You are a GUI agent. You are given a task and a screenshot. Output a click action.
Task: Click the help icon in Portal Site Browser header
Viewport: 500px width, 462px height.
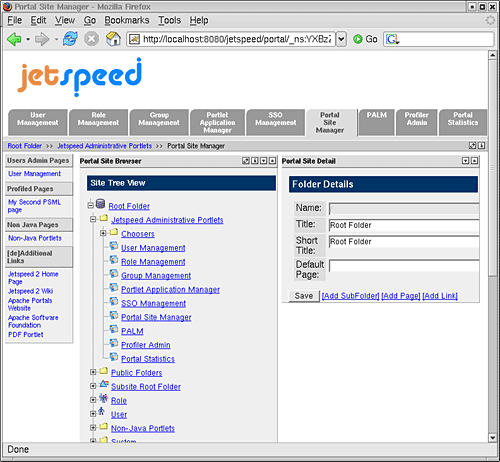click(x=255, y=161)
